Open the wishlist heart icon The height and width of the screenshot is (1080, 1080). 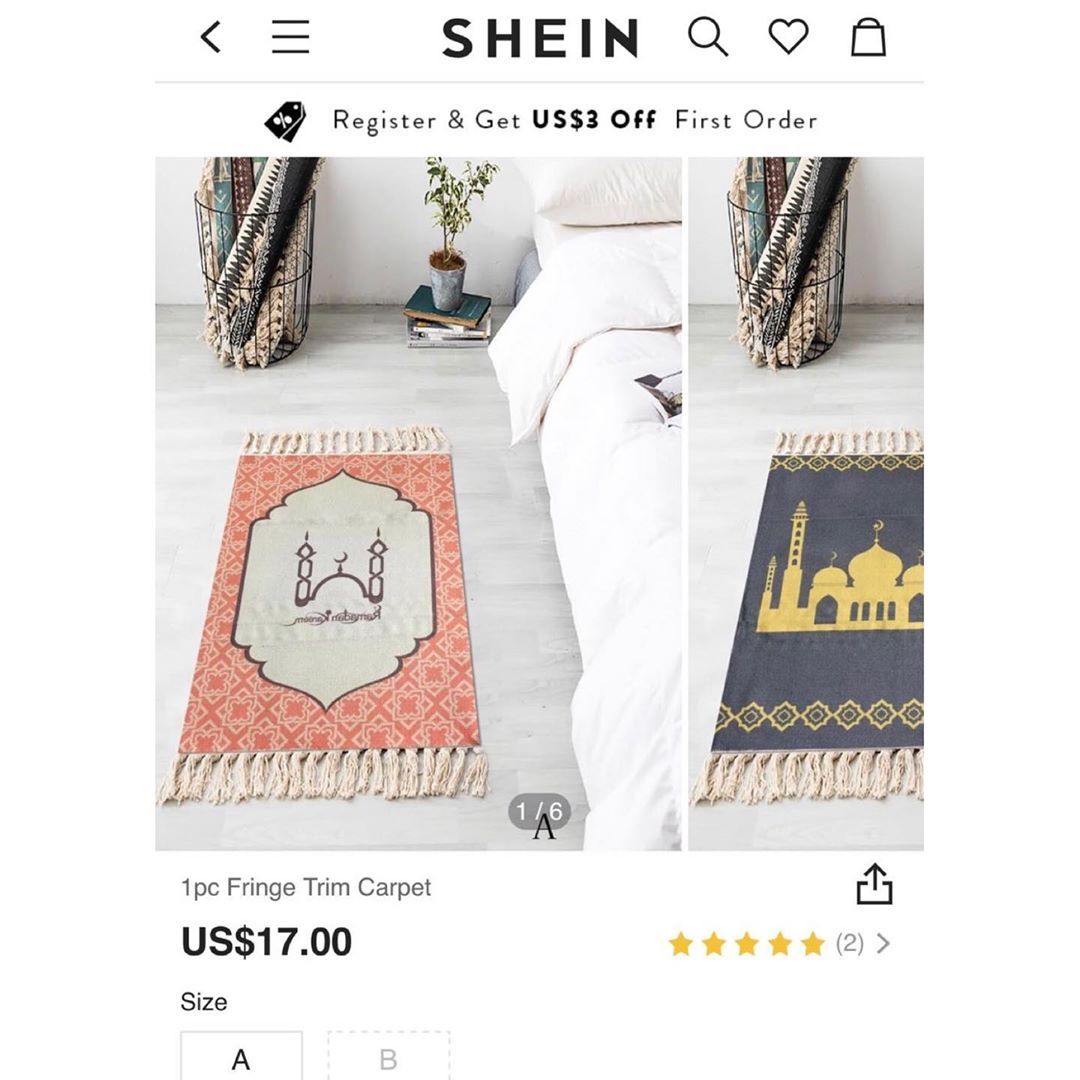point(788,38)
